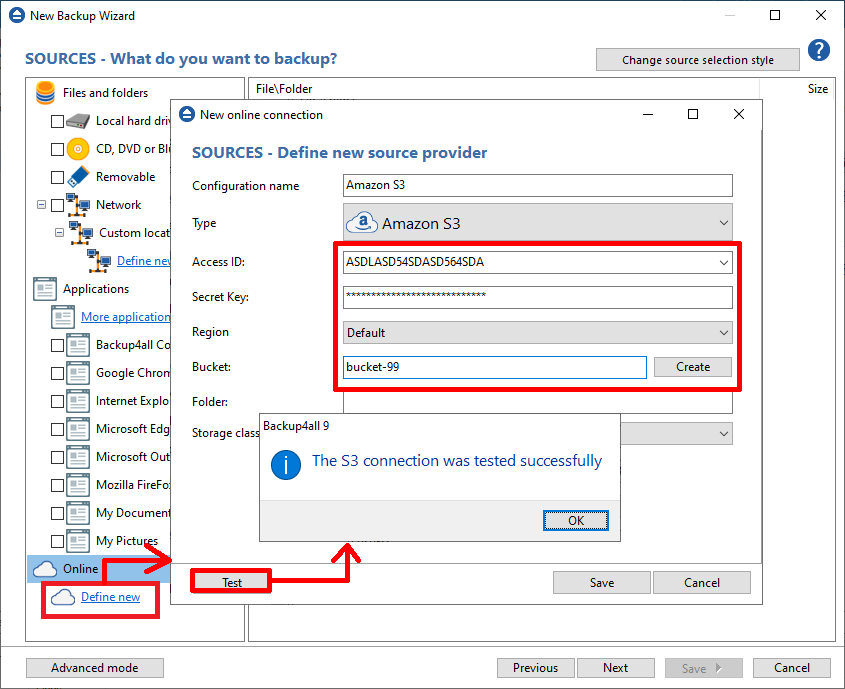The height and width of the screenshot is (689, 845).
Task: Click the blue help question mark icon
Action: [819, 50]
